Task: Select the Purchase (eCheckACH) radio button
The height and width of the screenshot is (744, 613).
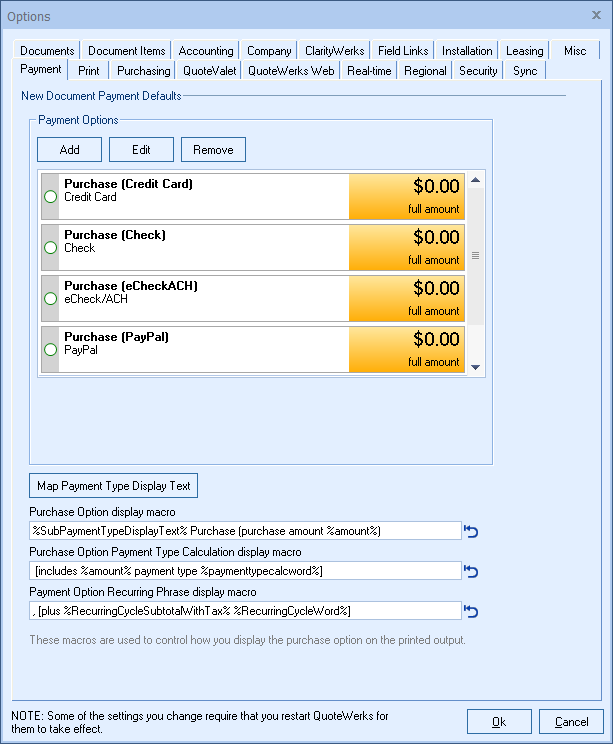Action: pos(51,298)
